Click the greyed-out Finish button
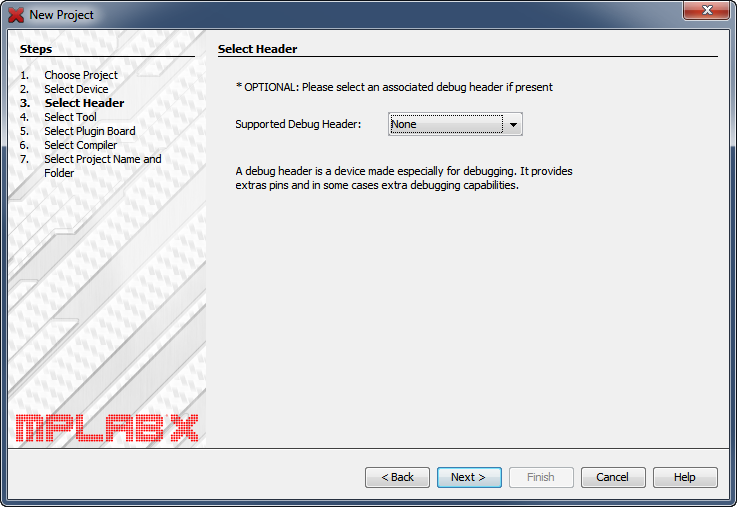737x507 pixels. [541, 477]
